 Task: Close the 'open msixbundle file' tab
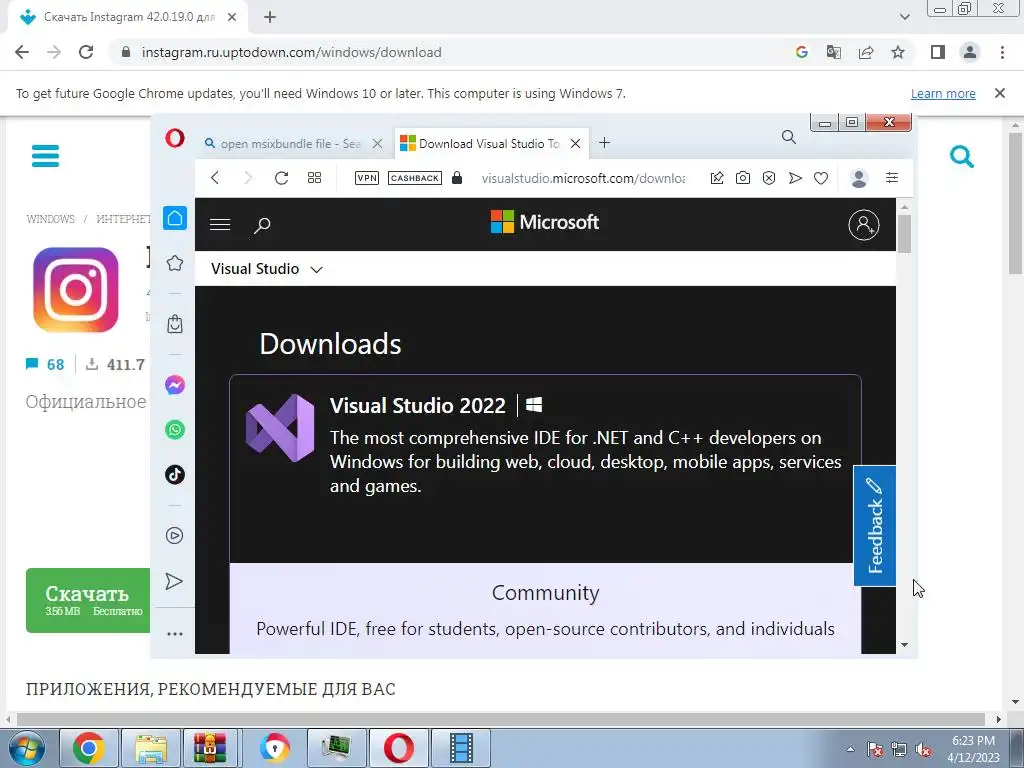[377, 144]
